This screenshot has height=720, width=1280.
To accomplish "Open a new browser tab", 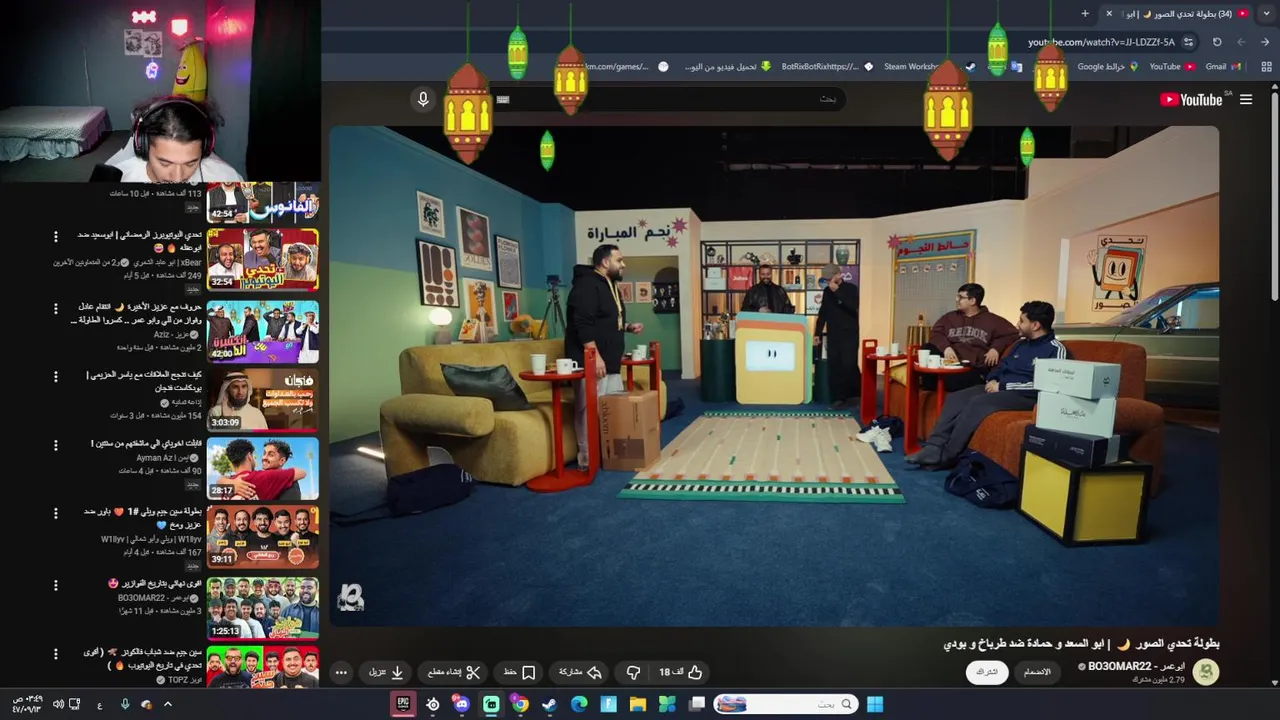I will click(x=1085, y=13).
